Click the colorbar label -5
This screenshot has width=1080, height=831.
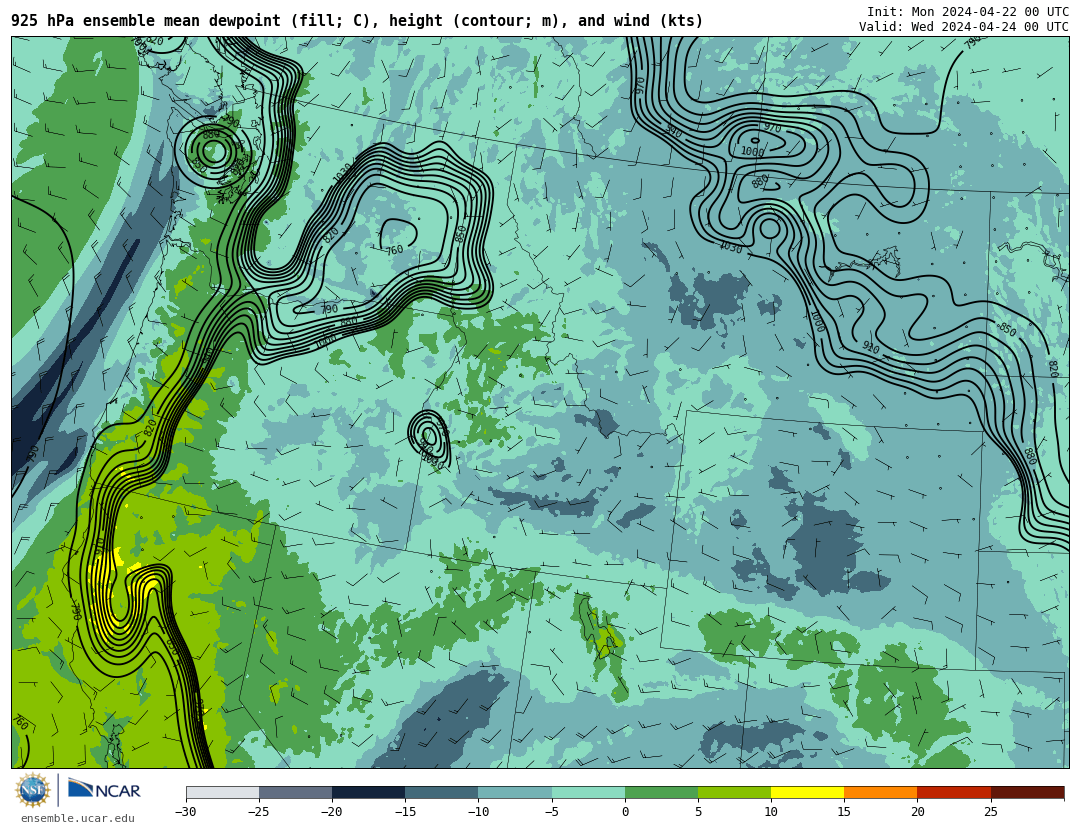(552, 812)
